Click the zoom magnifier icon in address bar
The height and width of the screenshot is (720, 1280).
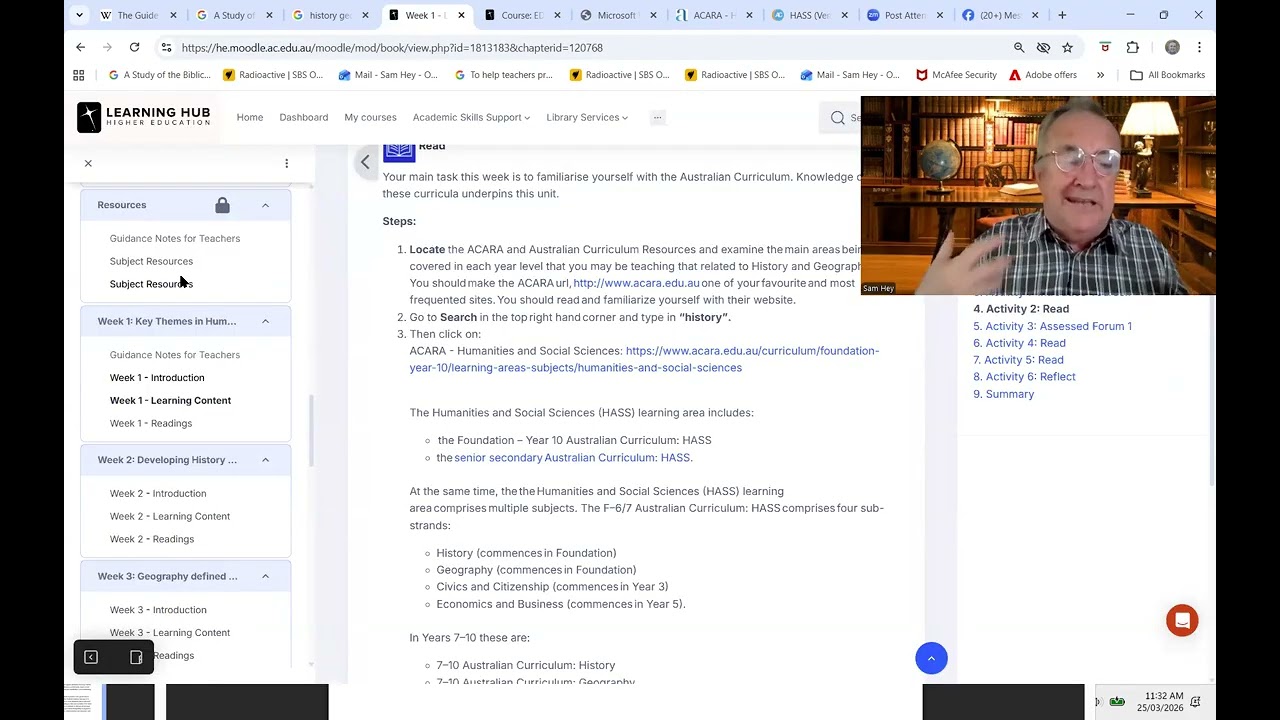click(1019, 47)
